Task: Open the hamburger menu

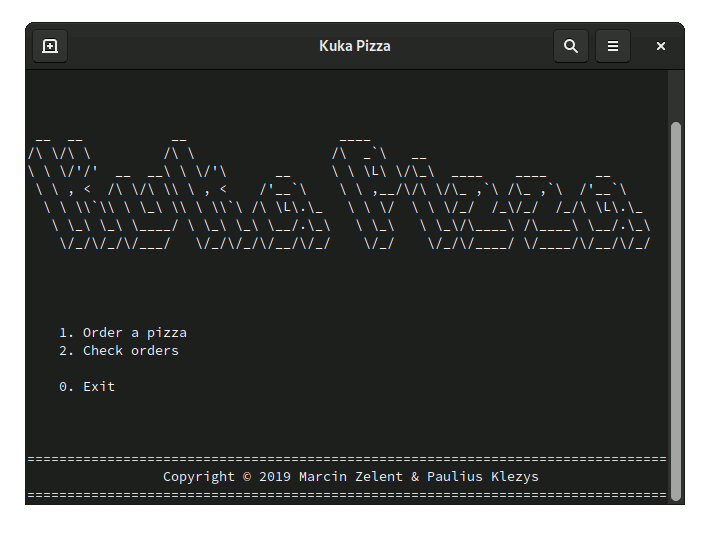Action: tap(613, 46)
